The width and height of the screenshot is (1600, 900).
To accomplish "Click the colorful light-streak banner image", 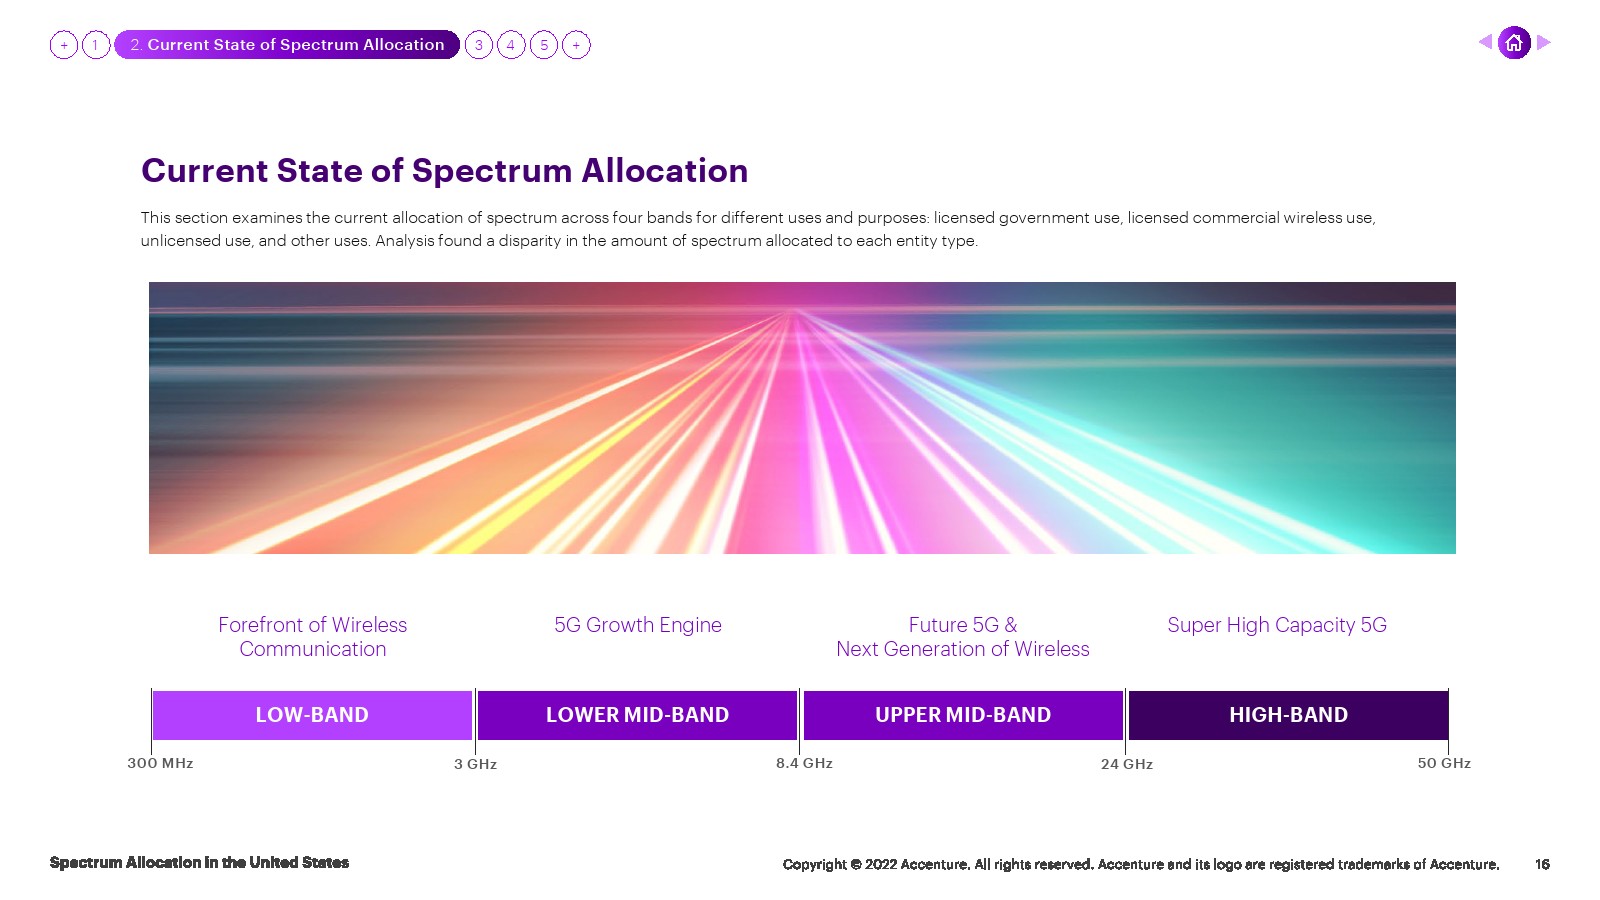I will (802, 418).
